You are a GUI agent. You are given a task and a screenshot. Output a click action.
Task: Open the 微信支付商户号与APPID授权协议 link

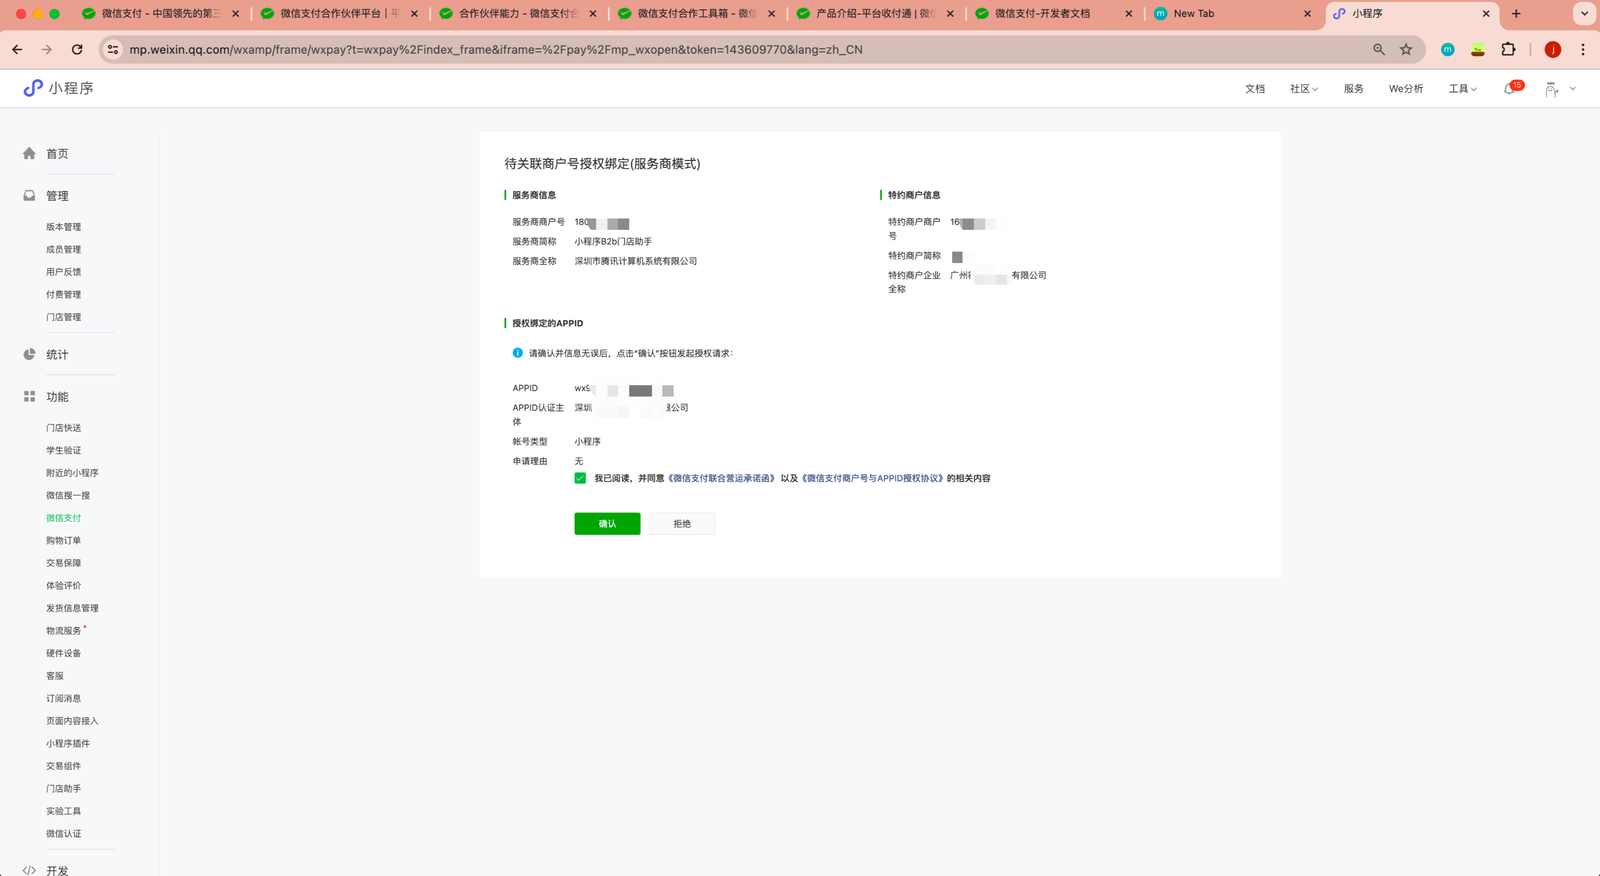[873, 478]
